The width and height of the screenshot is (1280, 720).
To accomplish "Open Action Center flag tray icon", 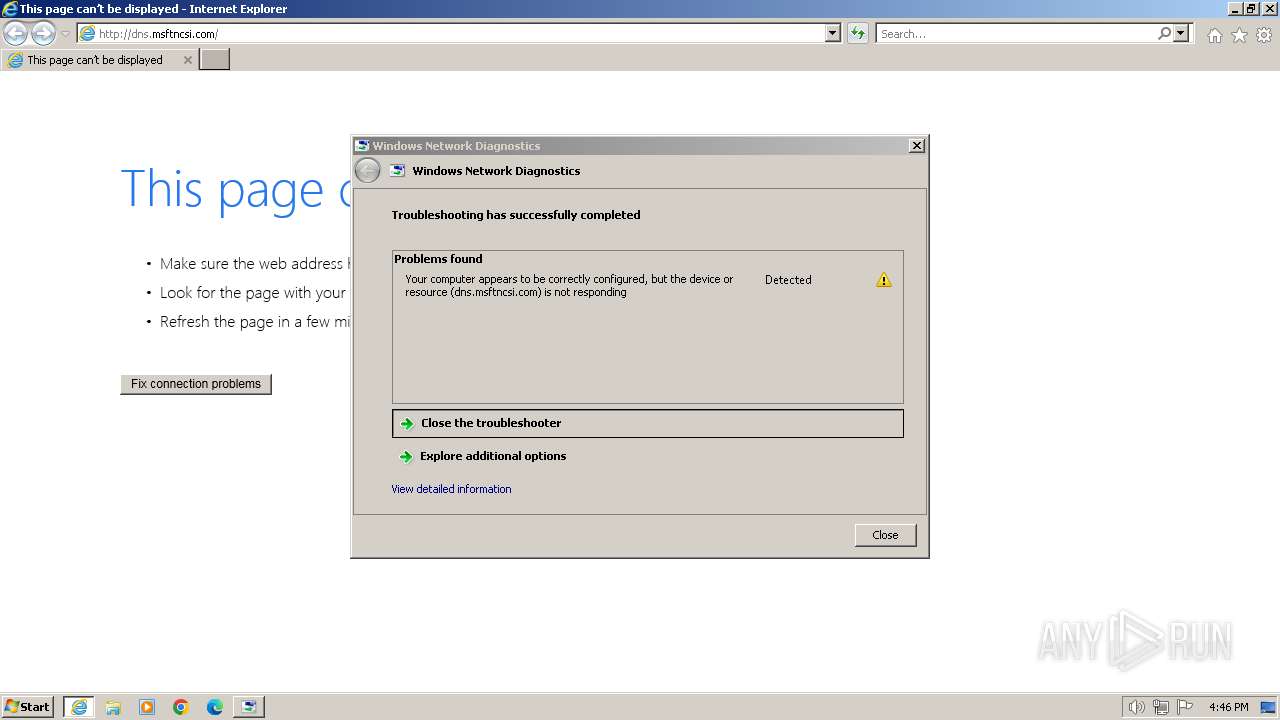I will click(x=1185, y=707).
